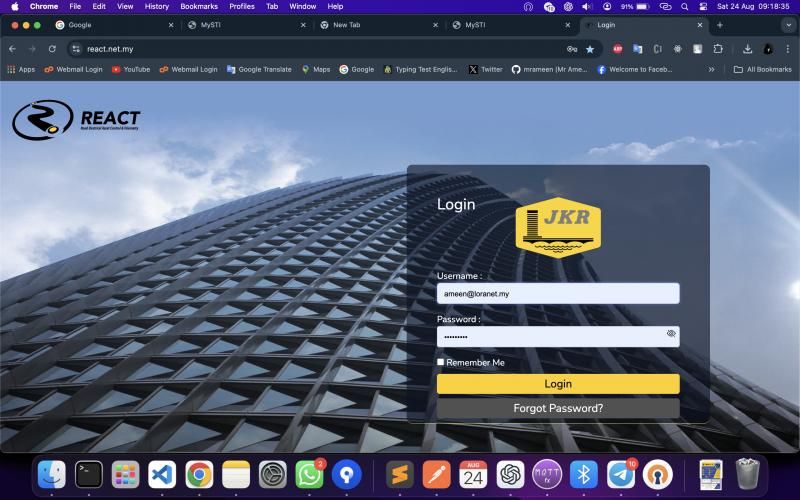This screenshot has height=500, width=800.
Task: Open the Bookmarks menu
Action: 199,7
